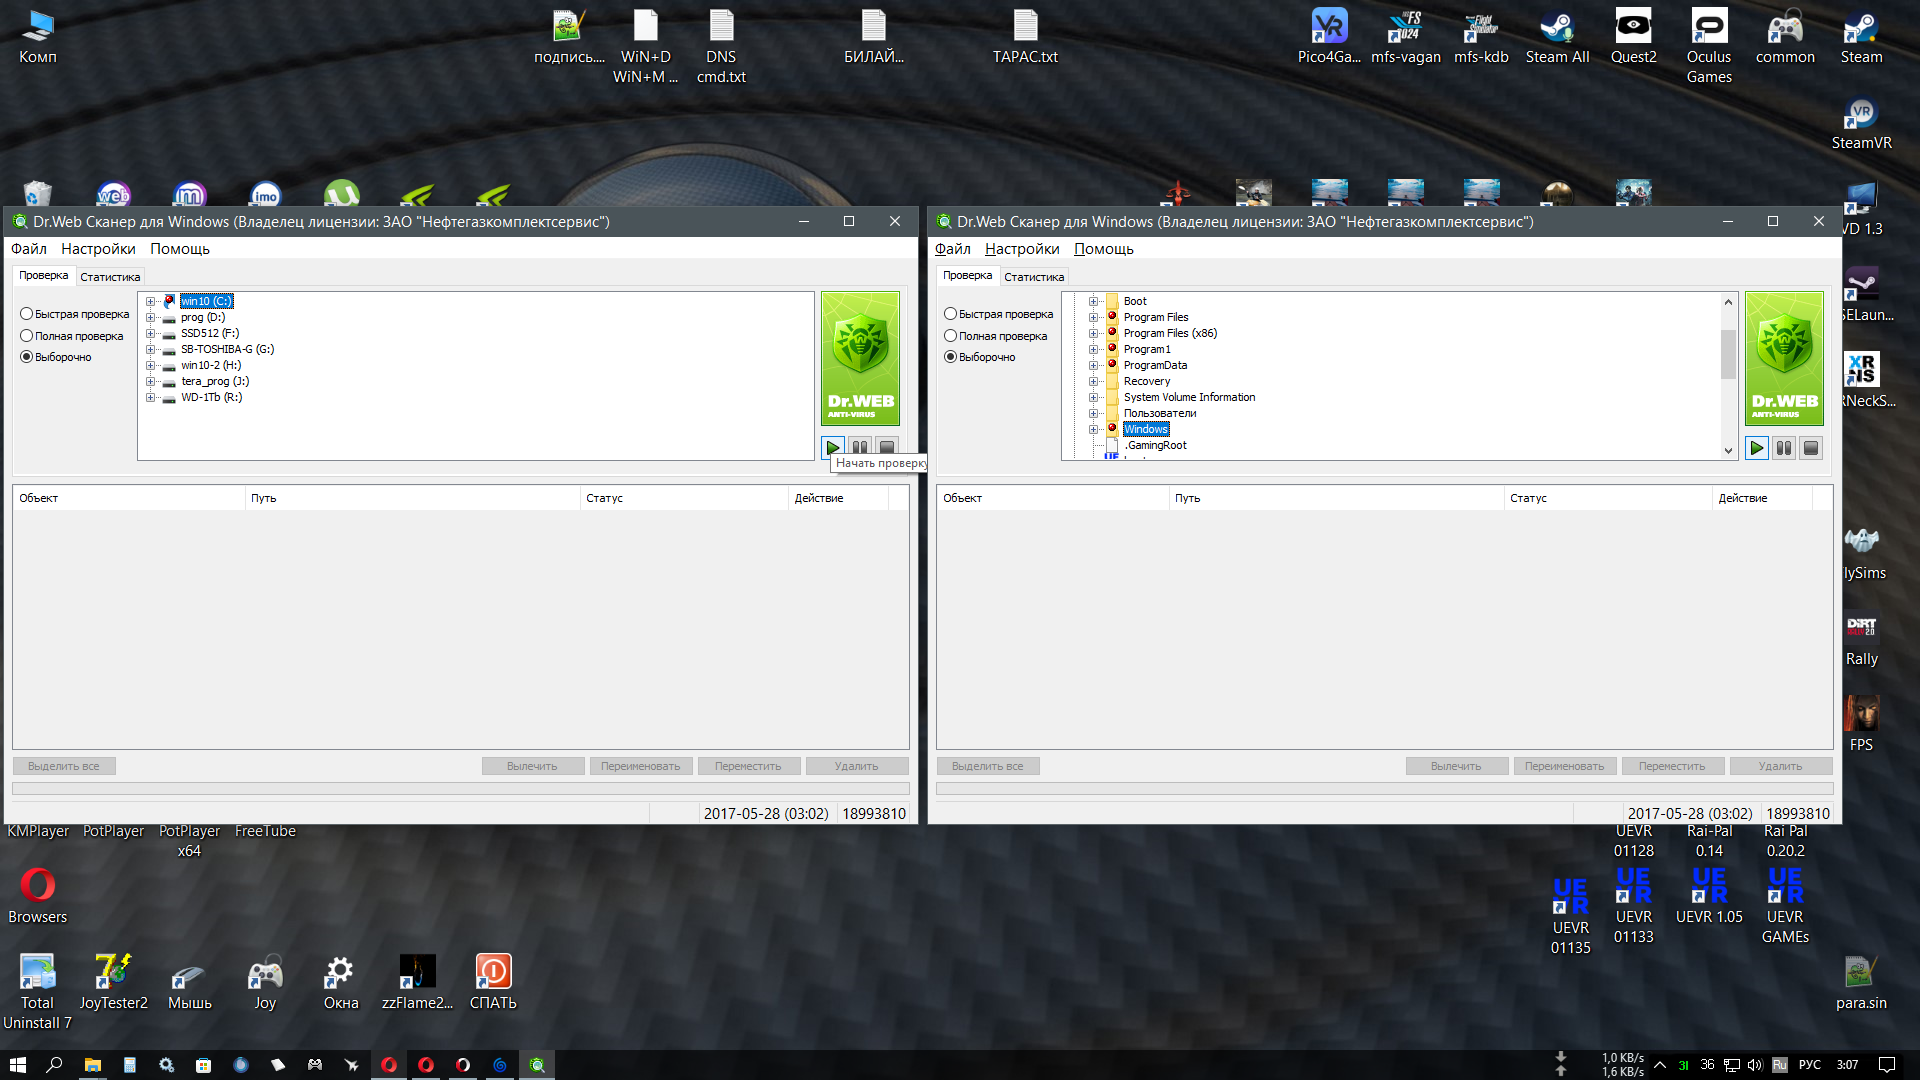Screen dimensions: 1920x1080
Task: Open Dr.Web scanner taskbar icon
Action: tap(537, 1065)
